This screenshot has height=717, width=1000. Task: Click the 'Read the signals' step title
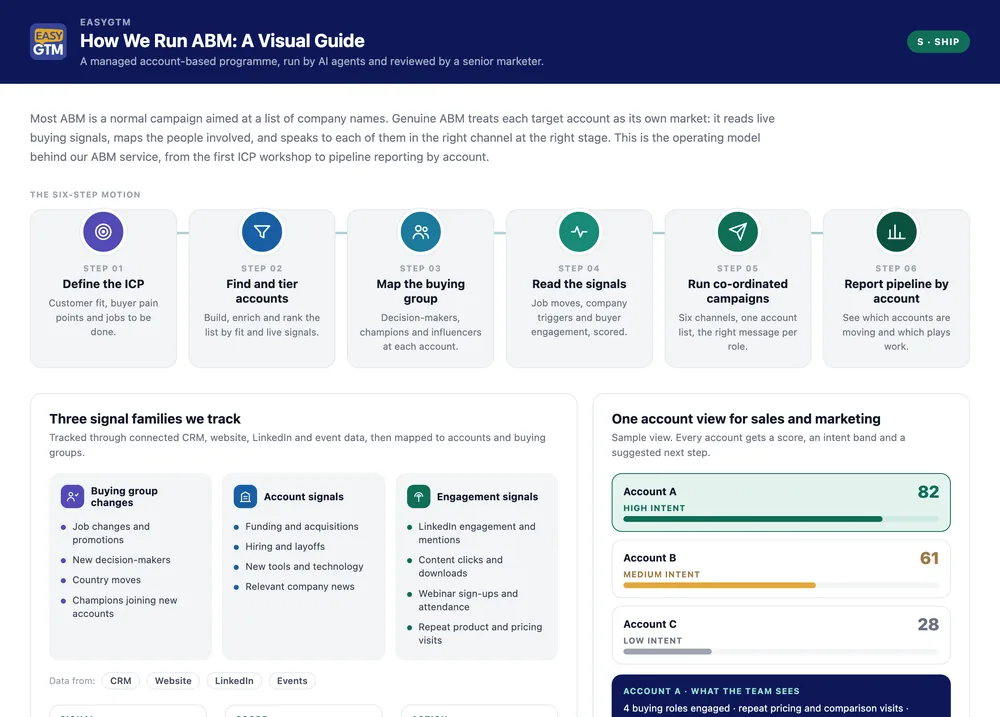tap(579, 284)
